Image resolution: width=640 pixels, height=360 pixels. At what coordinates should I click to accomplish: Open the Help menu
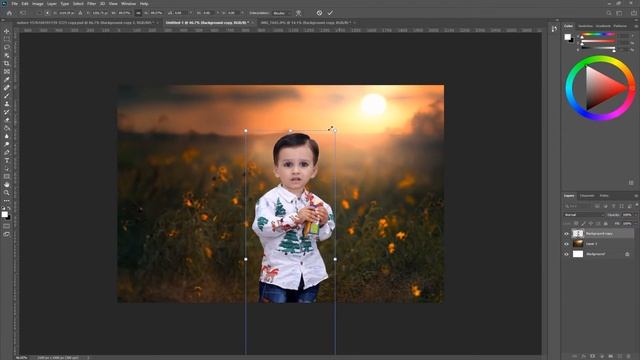(144, 4)
